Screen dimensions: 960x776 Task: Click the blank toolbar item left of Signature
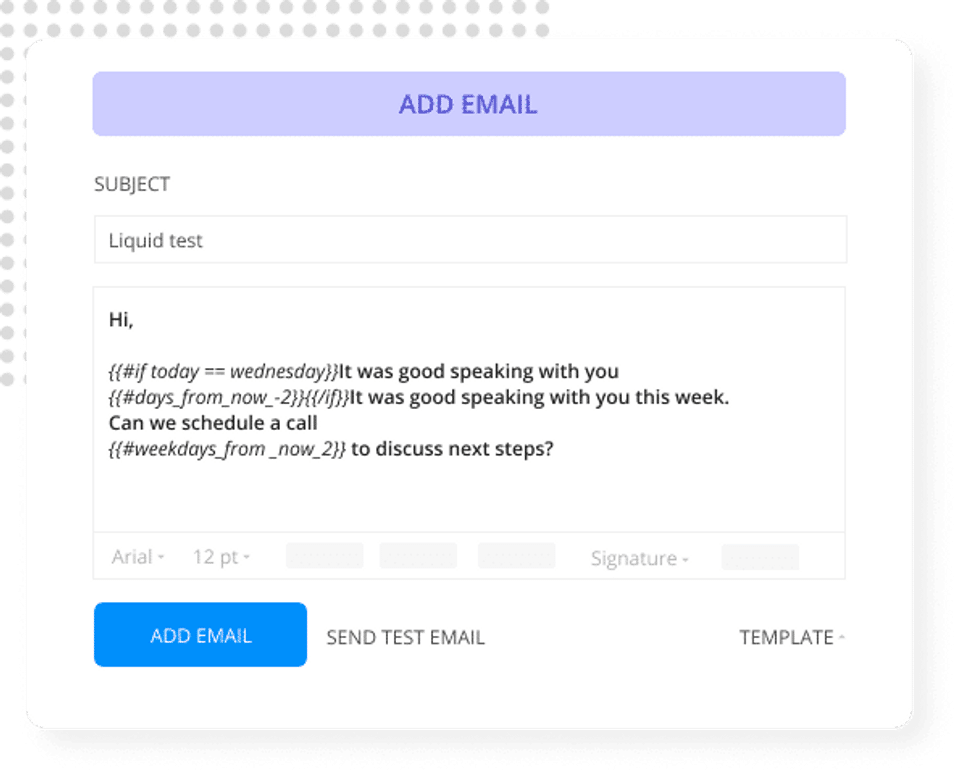tap(516, 557)
